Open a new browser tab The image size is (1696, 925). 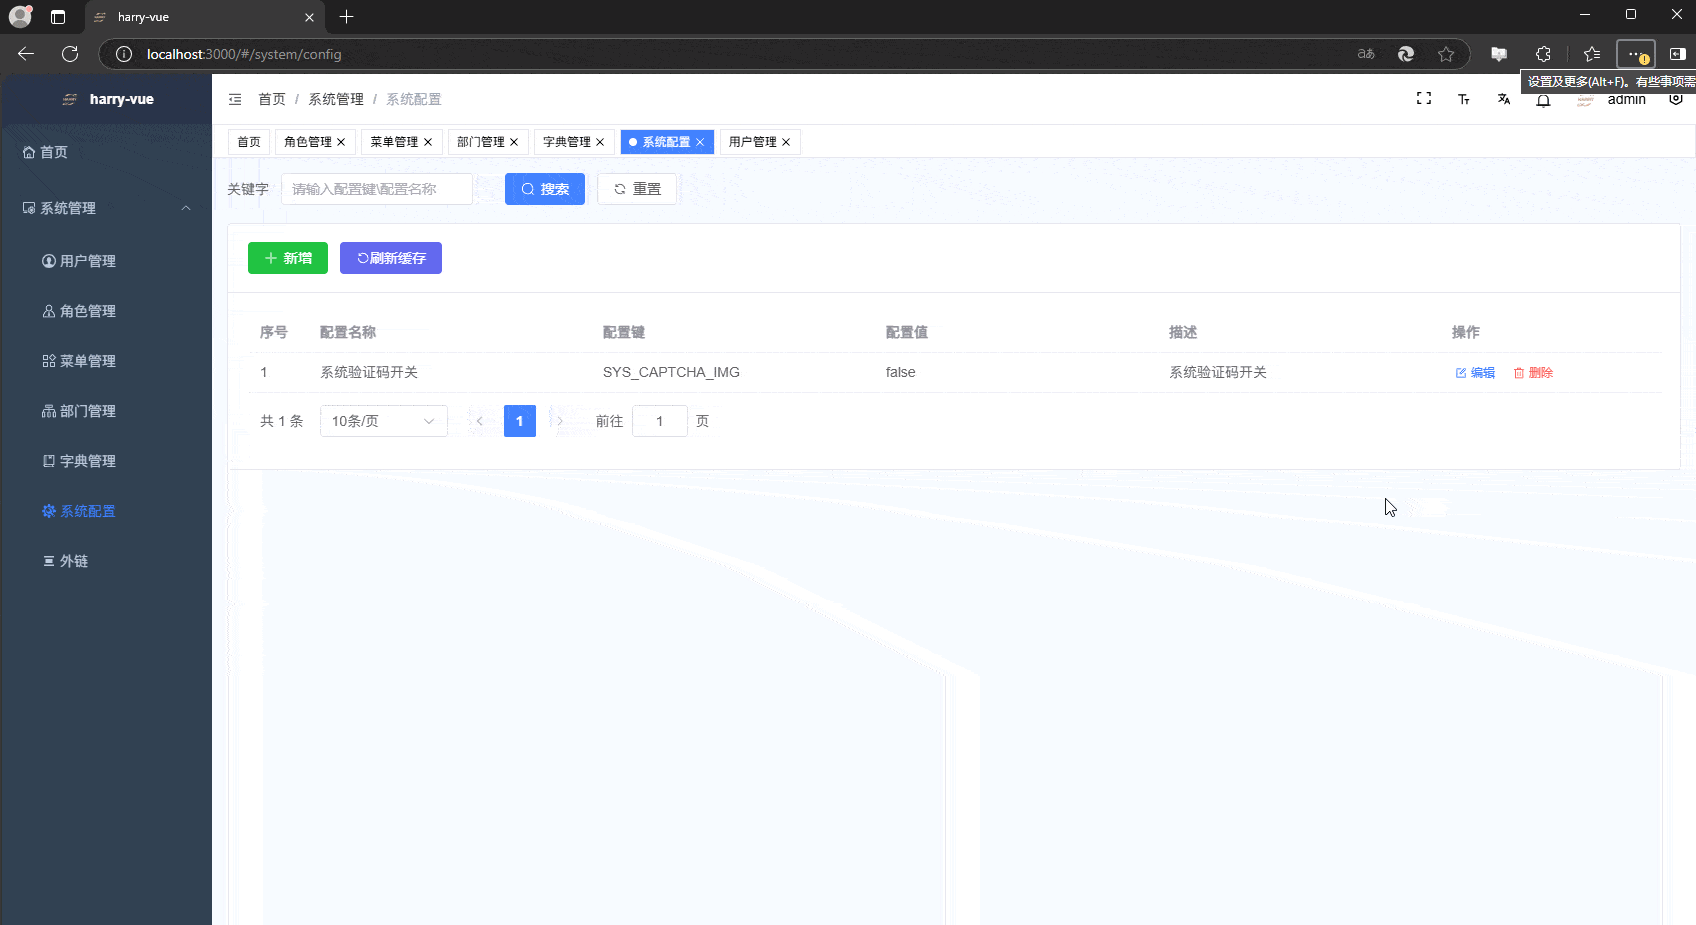pyautogui.click(x=347, y=17)
